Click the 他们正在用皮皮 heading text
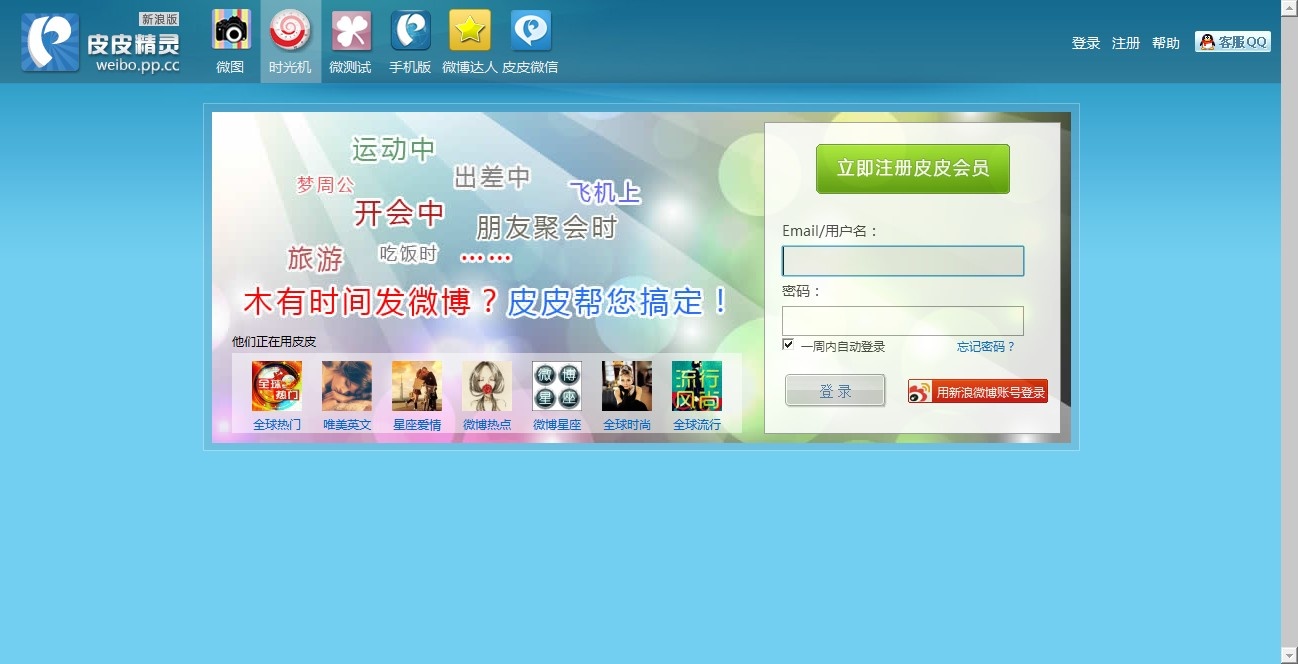 click(x=274, y=342)
